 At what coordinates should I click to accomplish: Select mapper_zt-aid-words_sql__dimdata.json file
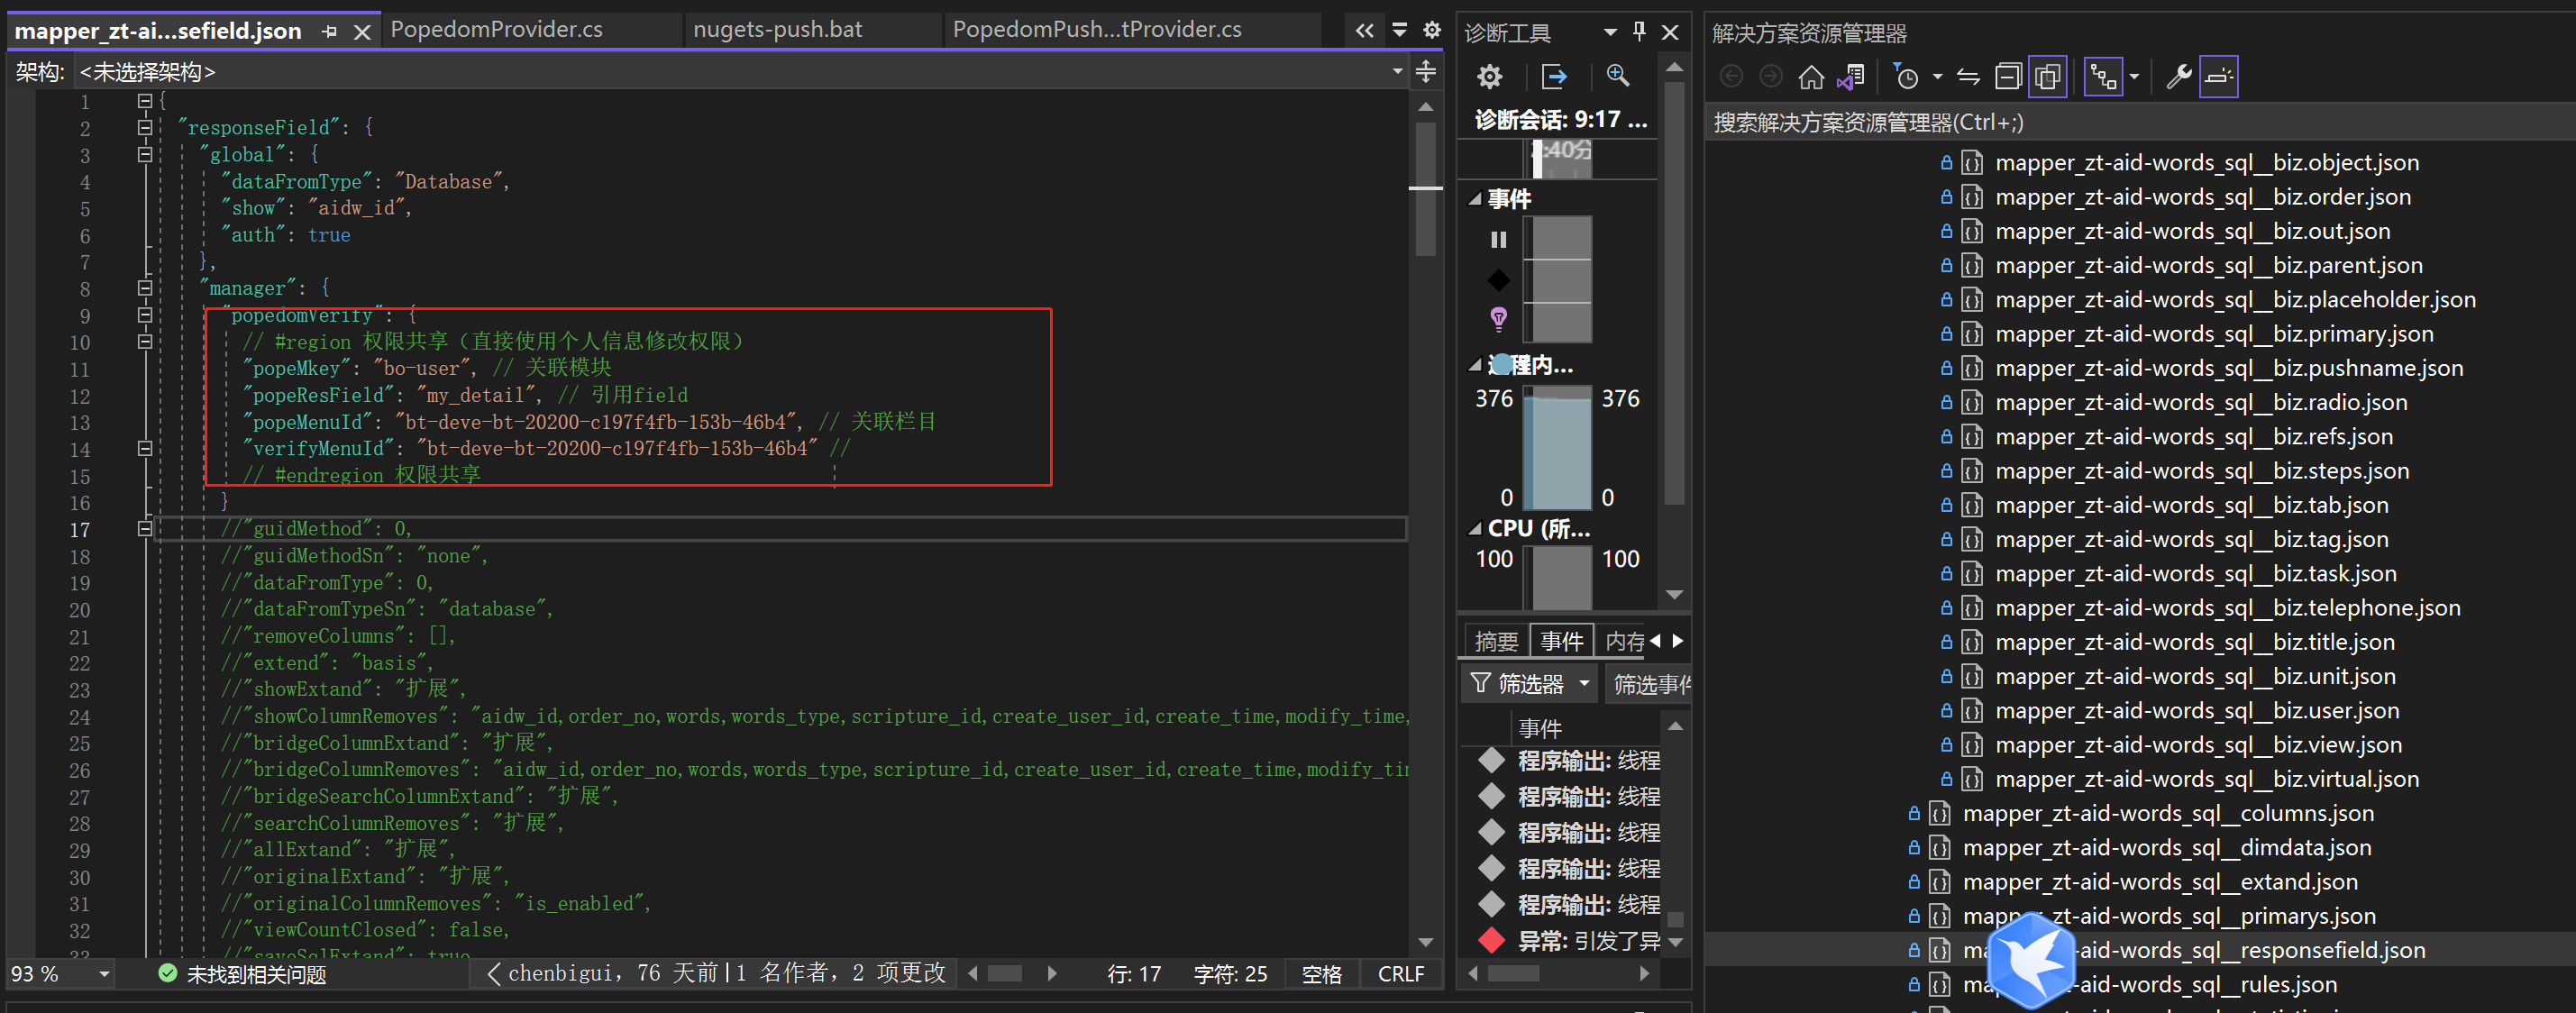[x=2166, y=847]
